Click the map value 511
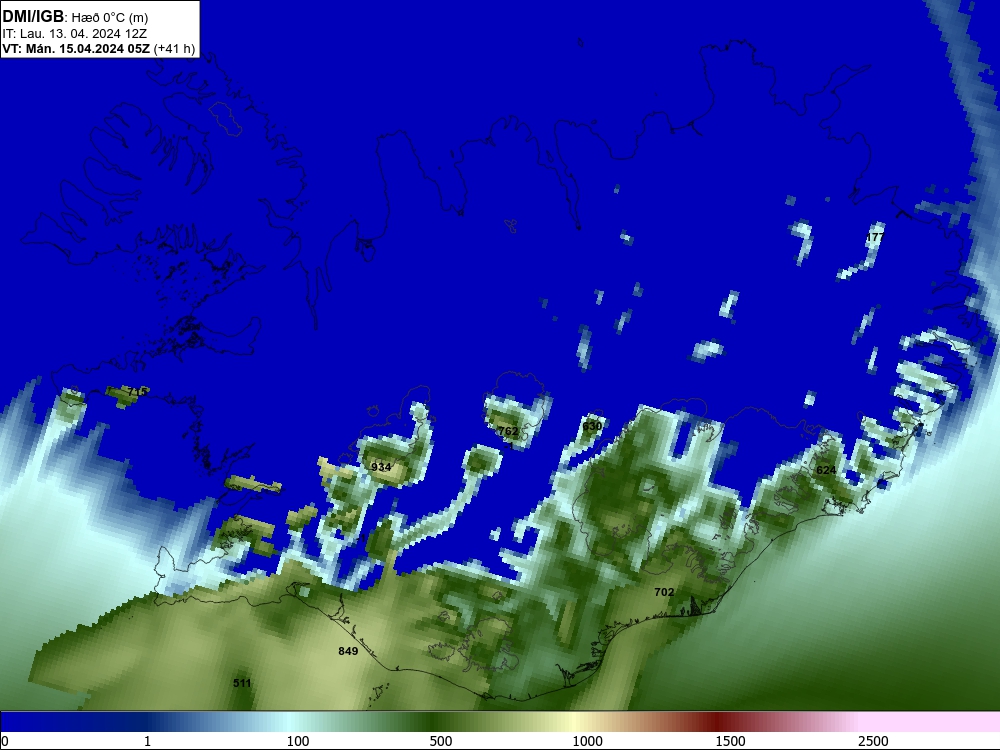 (x=242, y=683)
